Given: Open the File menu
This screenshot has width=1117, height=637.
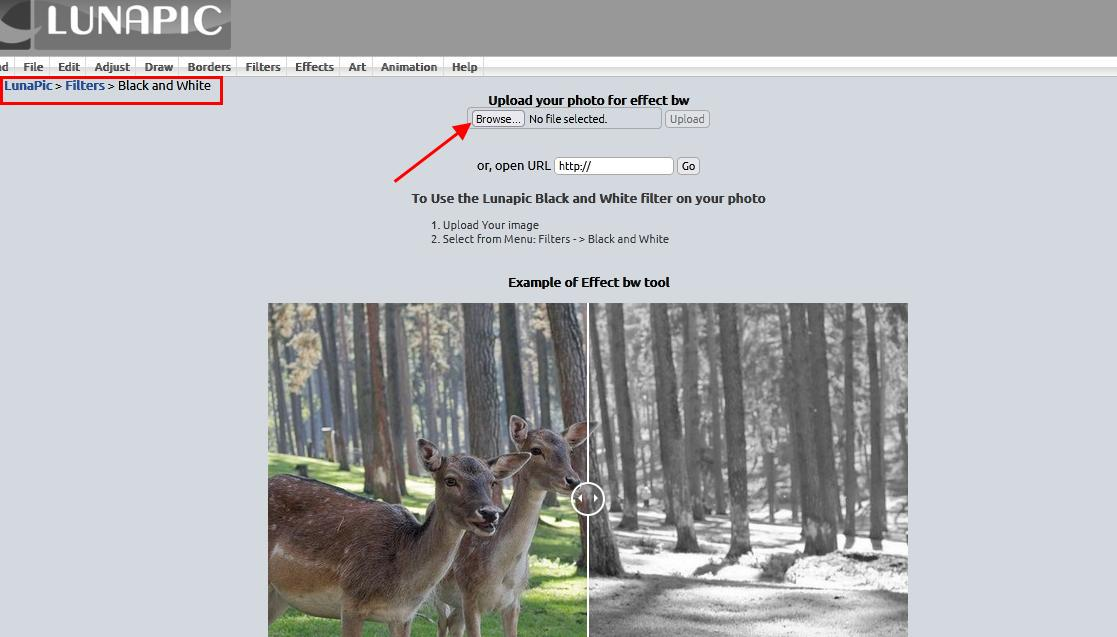Looking at the screenshot, I should tap(33, 67).
